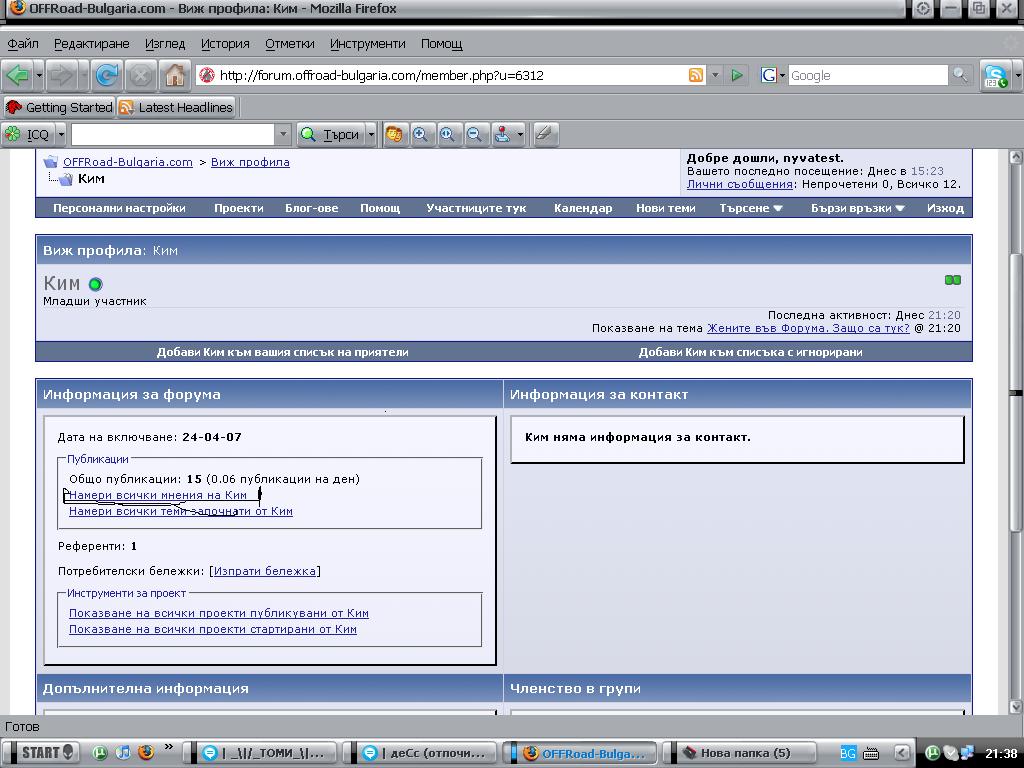
Task: Open the Помощ menu in the Firefox menu bar
Action: tap(441, 44)
